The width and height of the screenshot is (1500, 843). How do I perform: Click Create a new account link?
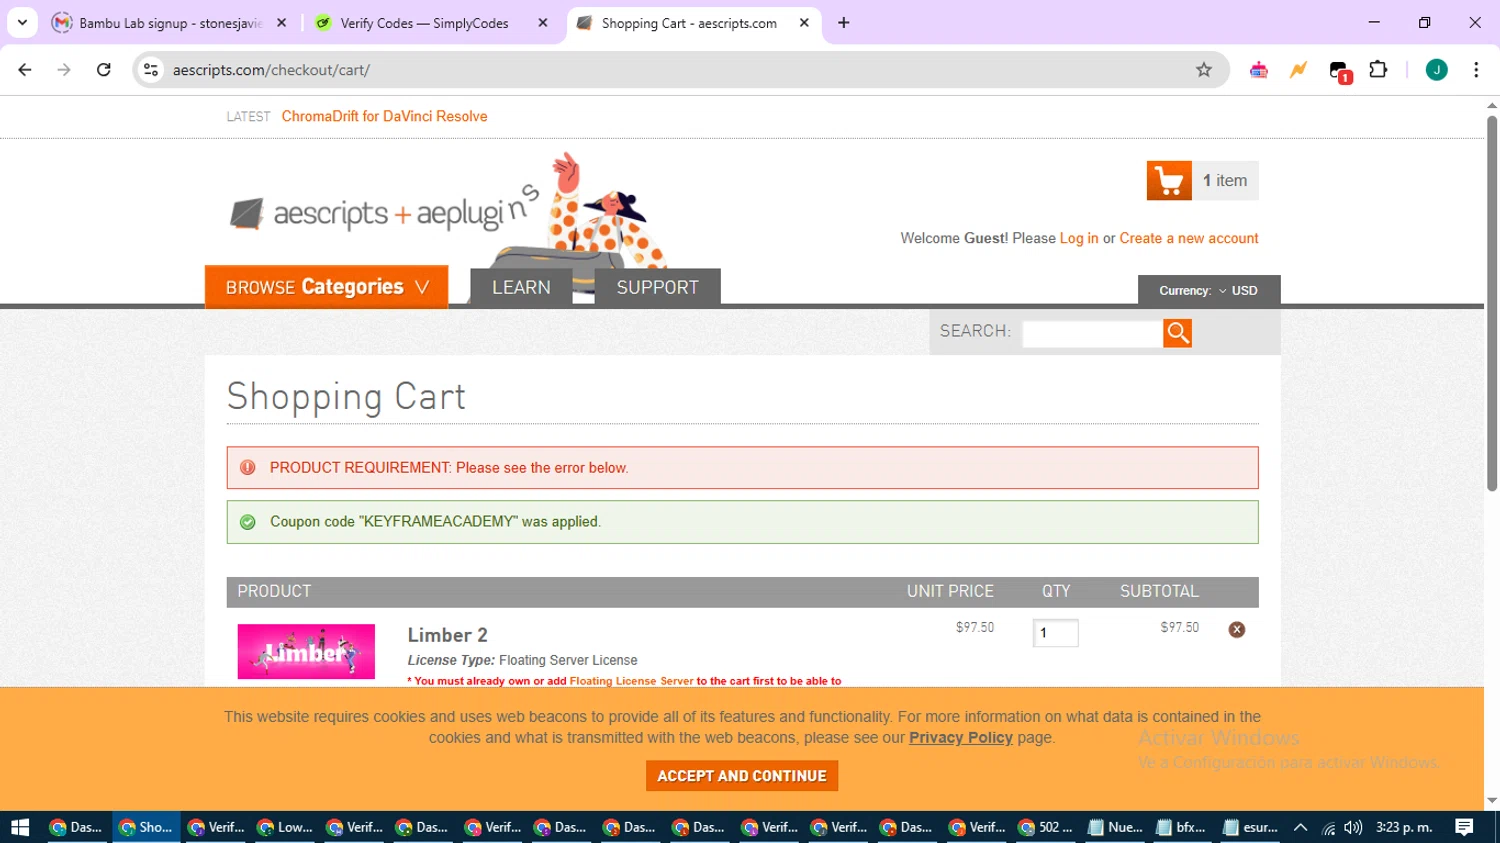tap(1189, 238)
